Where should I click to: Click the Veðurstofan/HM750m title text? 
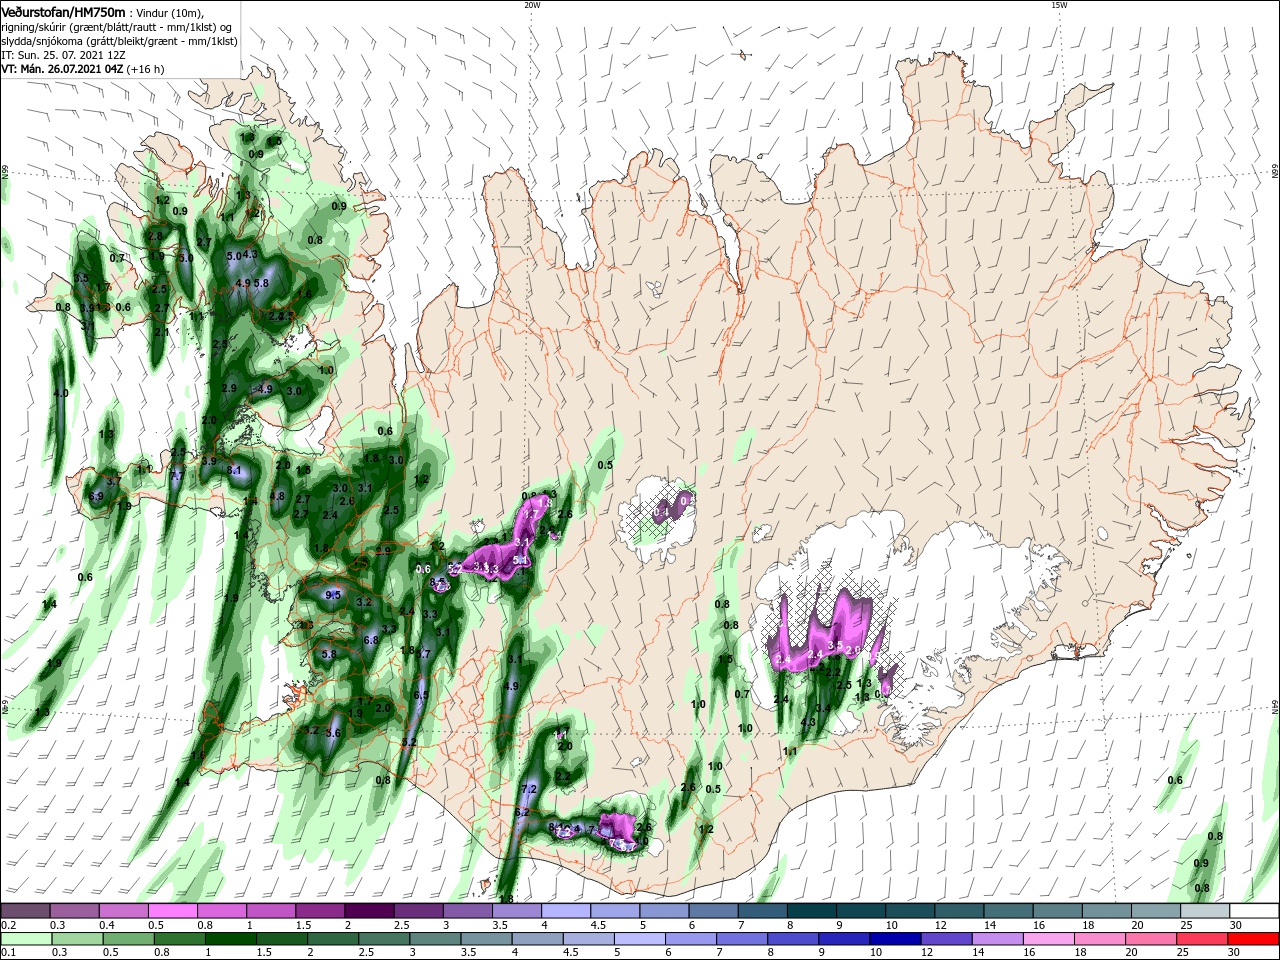(x=63, y=11)
